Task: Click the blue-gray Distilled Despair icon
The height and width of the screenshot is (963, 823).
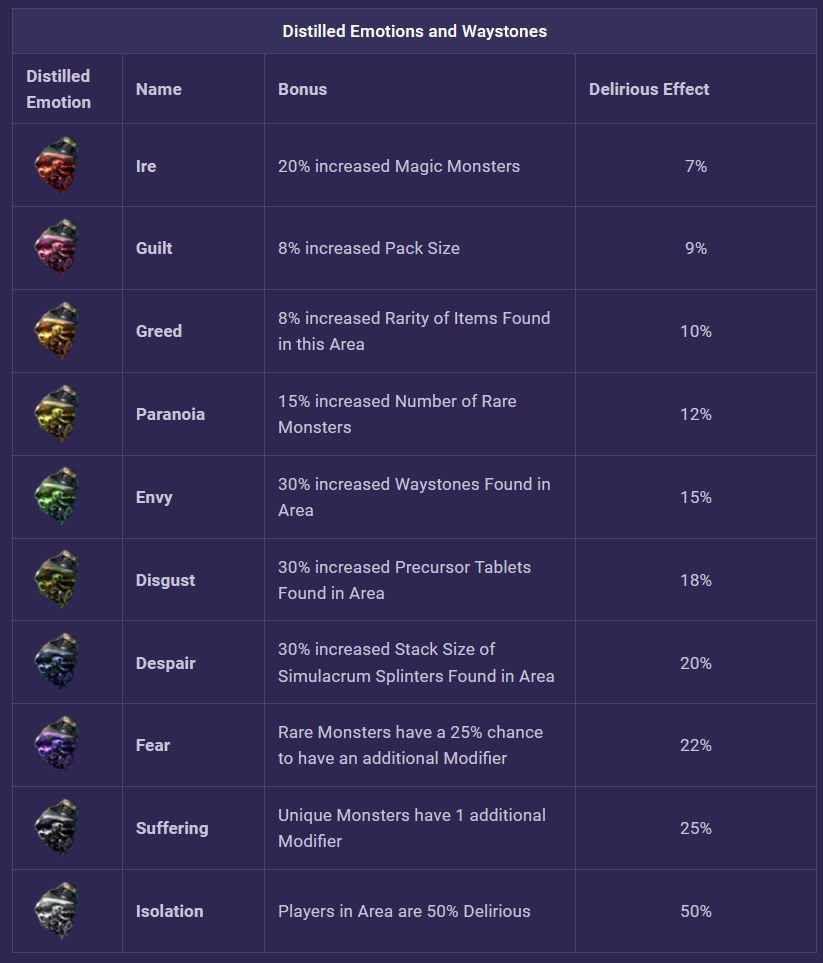Action: (56, 663)
